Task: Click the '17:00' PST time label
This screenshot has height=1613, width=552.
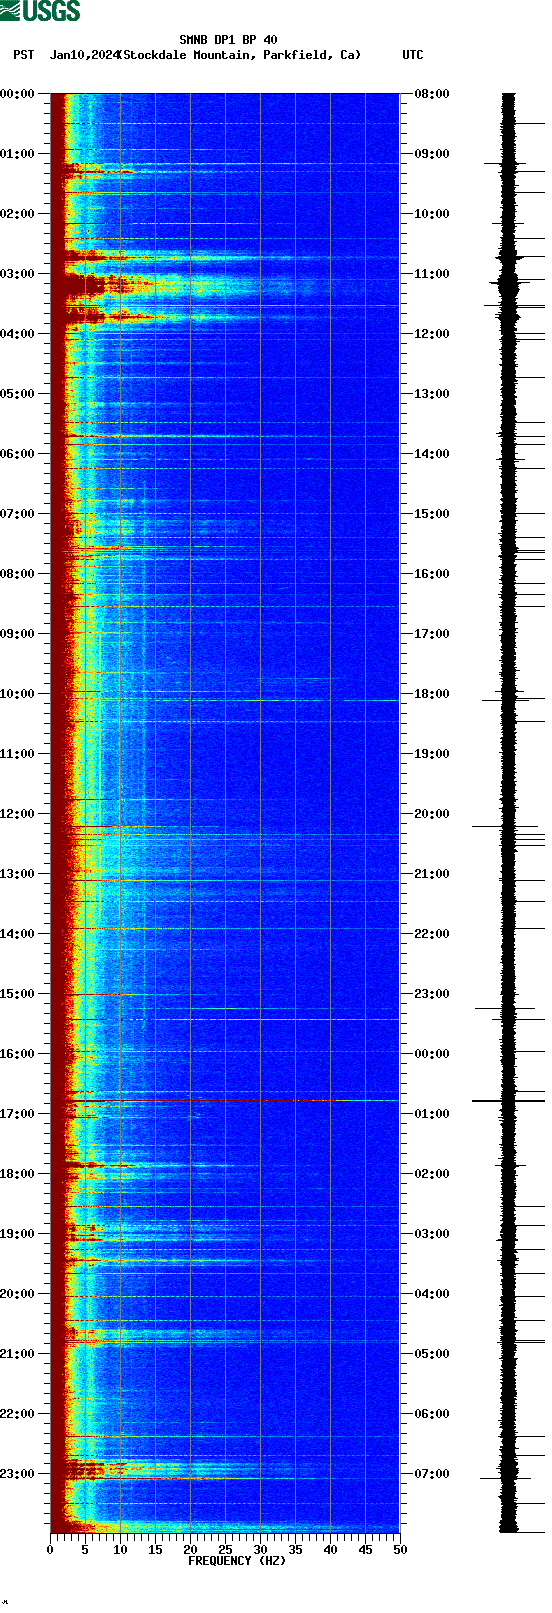Action: (18, 1114)
